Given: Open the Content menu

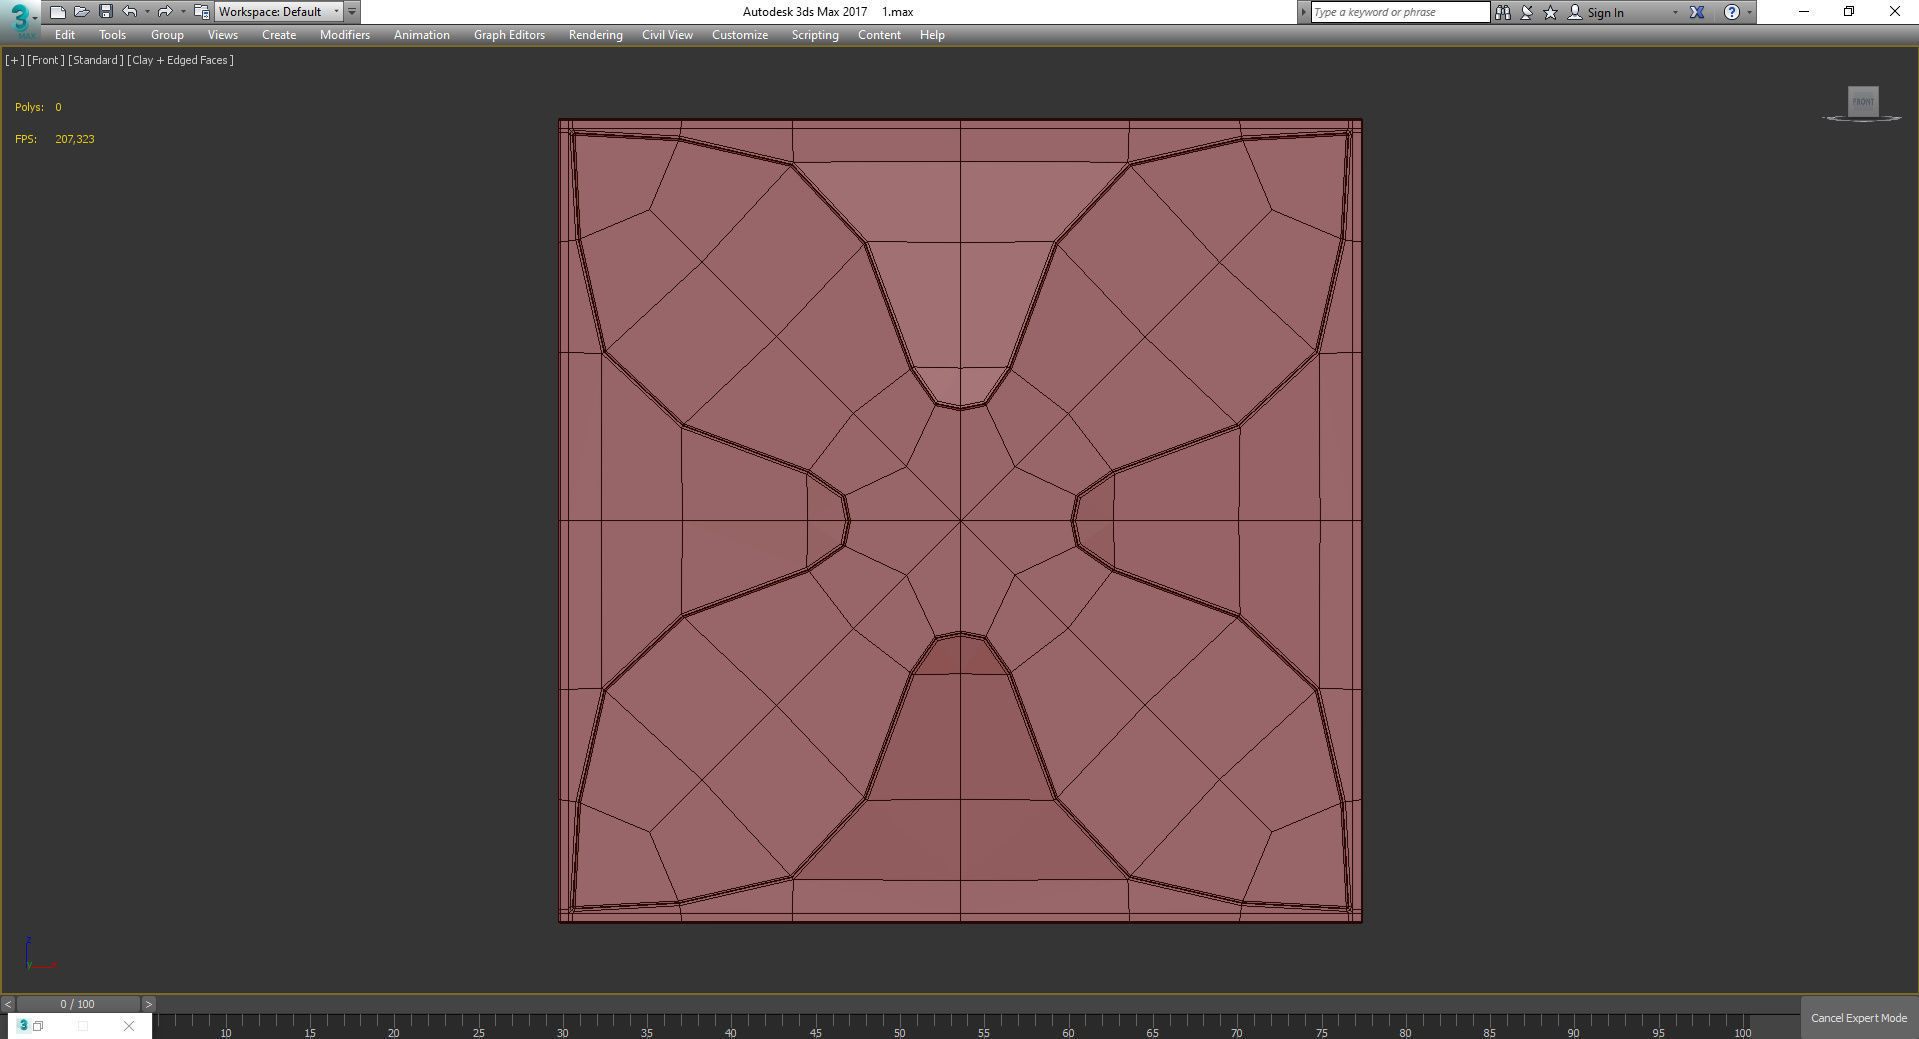Looking at the screenshot, I should coord(879,35).
